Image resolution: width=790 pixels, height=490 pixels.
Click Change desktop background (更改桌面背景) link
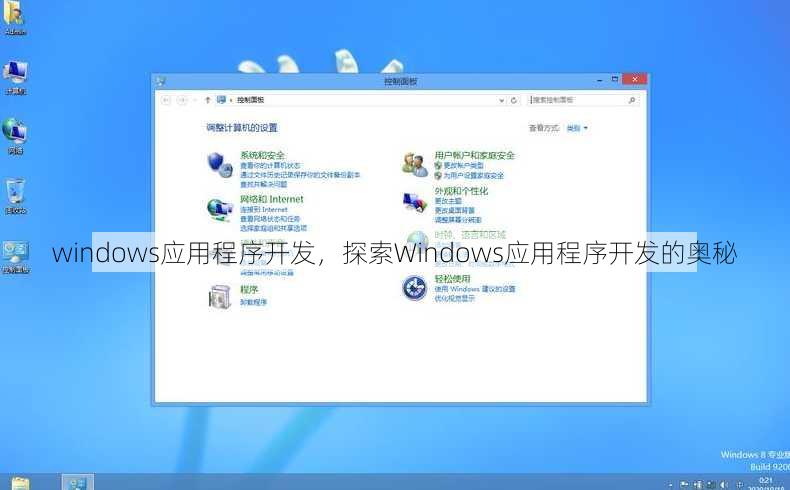tap(454, 210)
